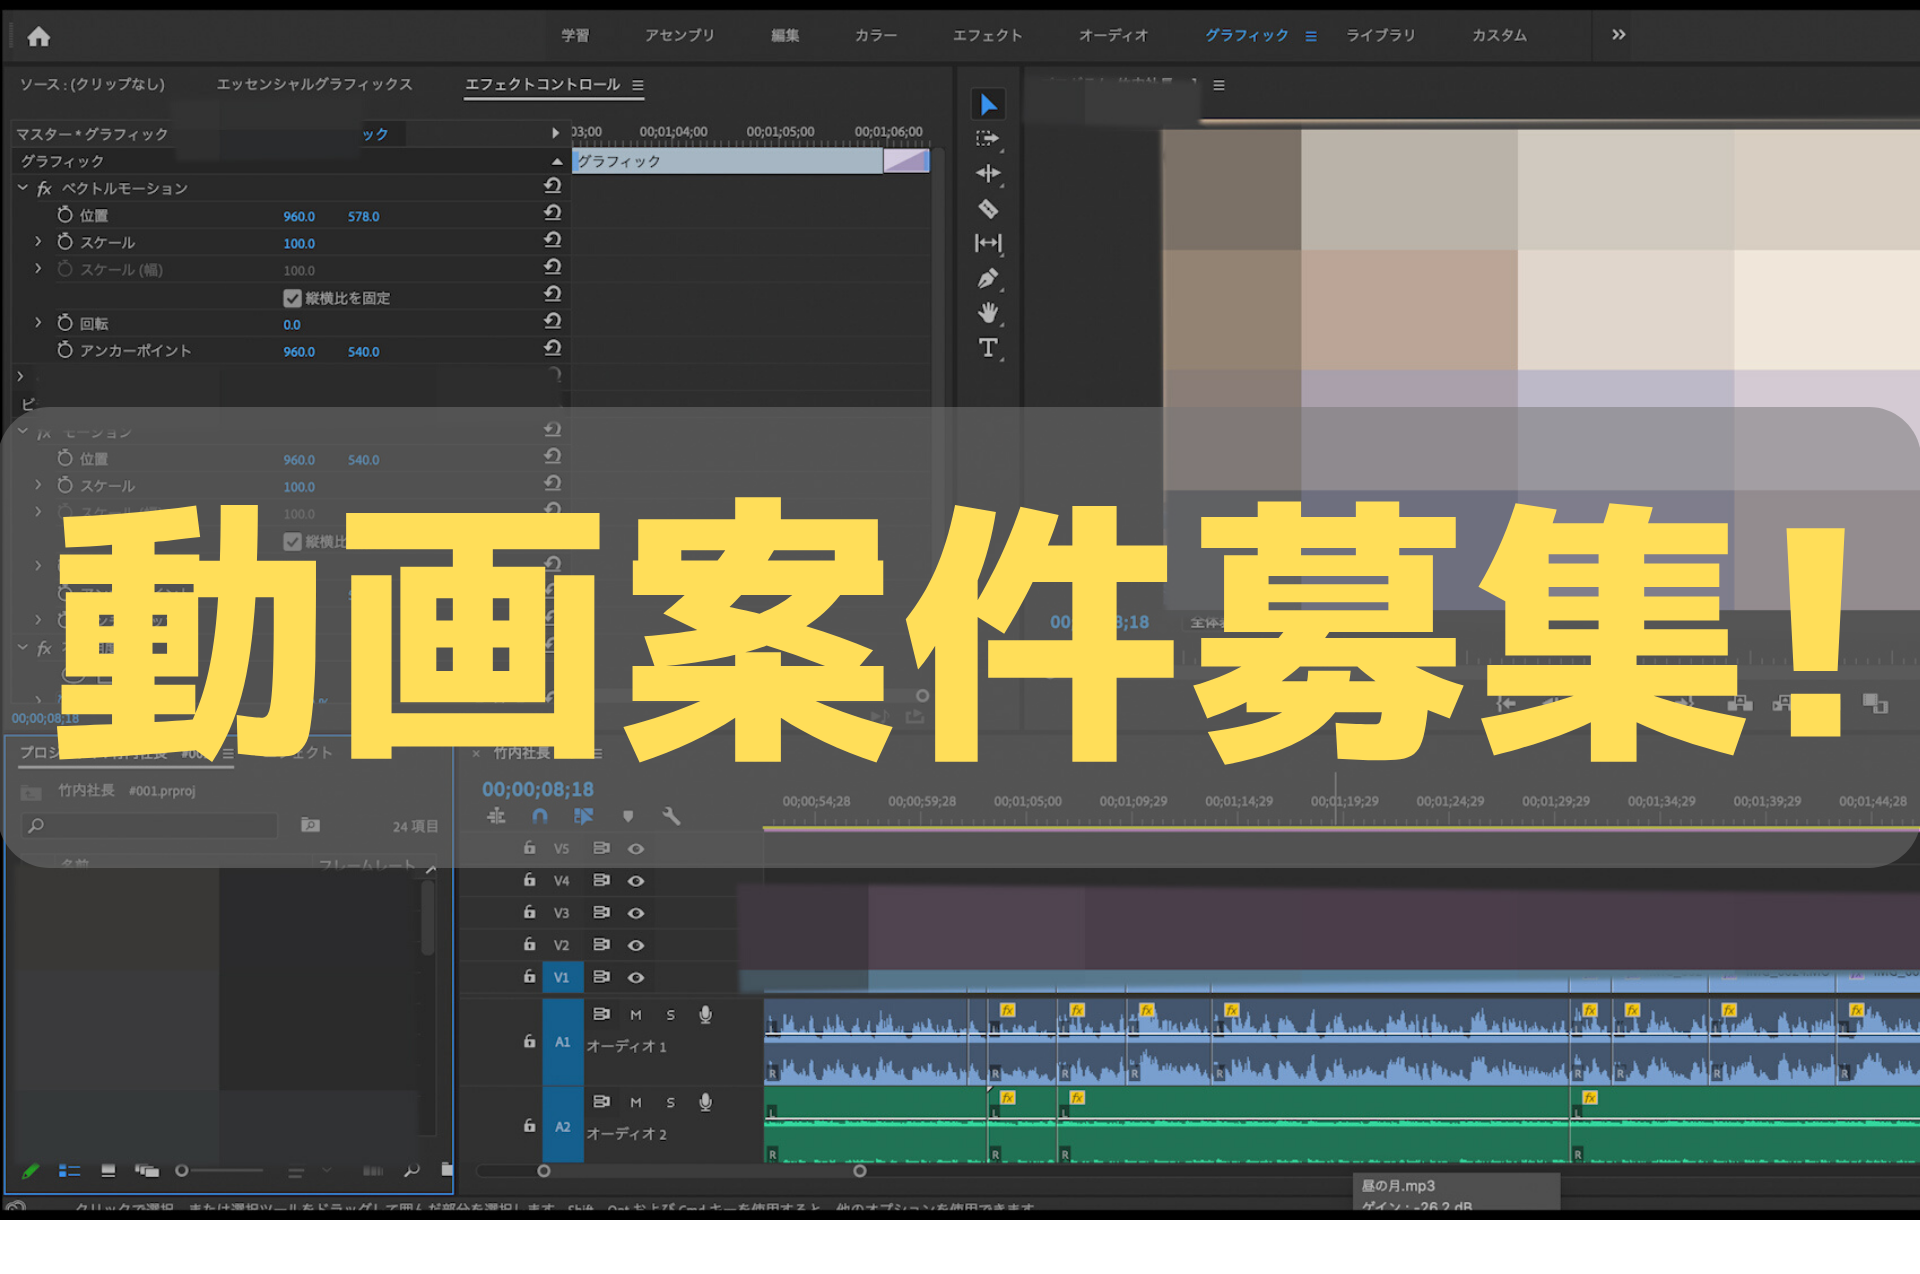Toggle animation stopwatch for 位置 578.0 row
This screenshot has width=1920, height=1274.
[65, 215]
